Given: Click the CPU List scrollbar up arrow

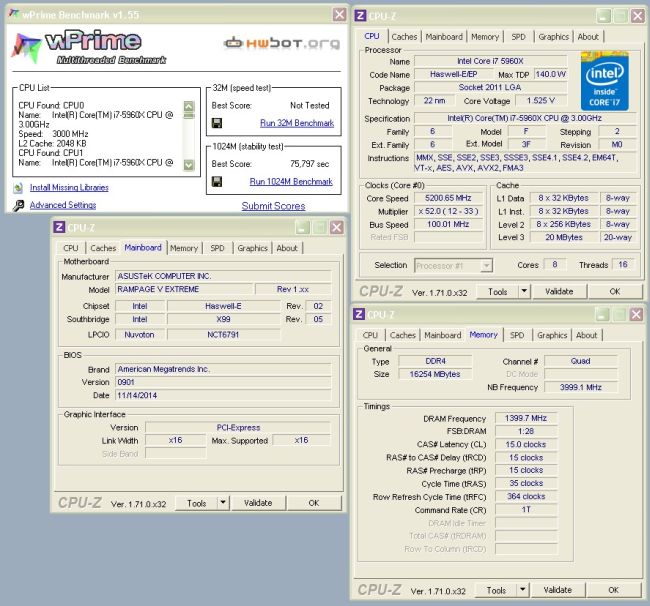Looking at the screenshot, I should coord(189,106).
